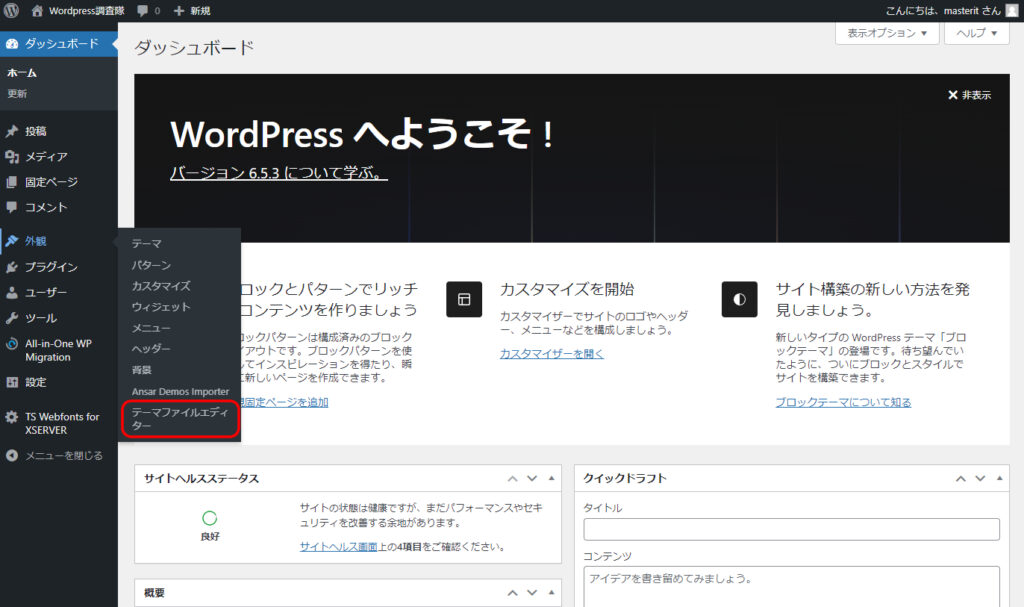Click the カスタマイザーを開く link
The width and height of the screenshot is (1024, 607).
(x=551, y=353)
